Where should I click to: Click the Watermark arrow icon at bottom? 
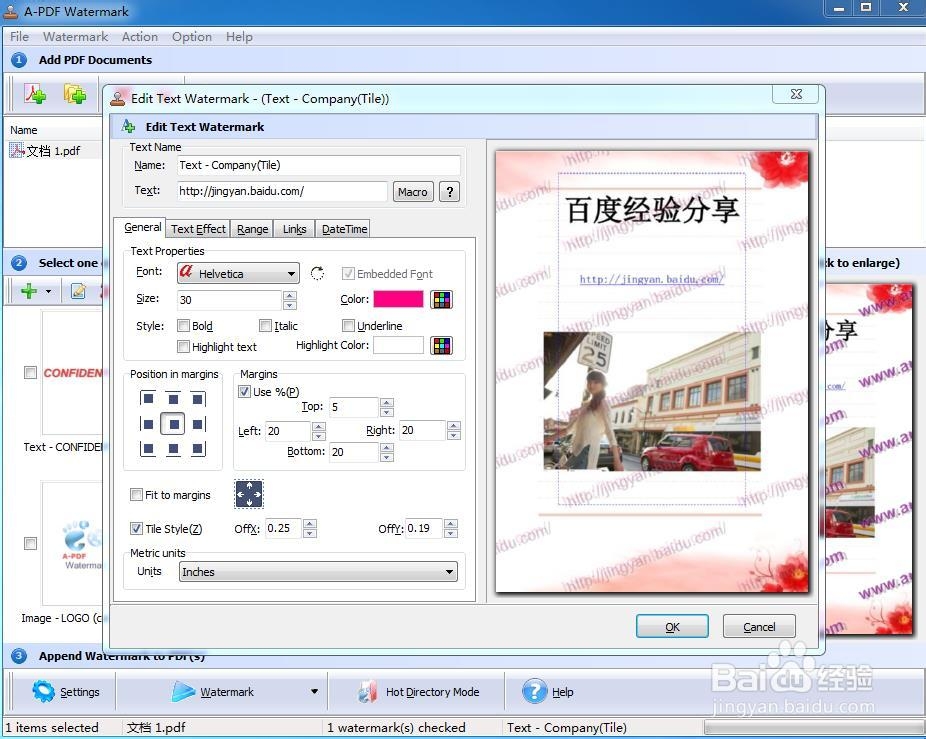point(184,691)
